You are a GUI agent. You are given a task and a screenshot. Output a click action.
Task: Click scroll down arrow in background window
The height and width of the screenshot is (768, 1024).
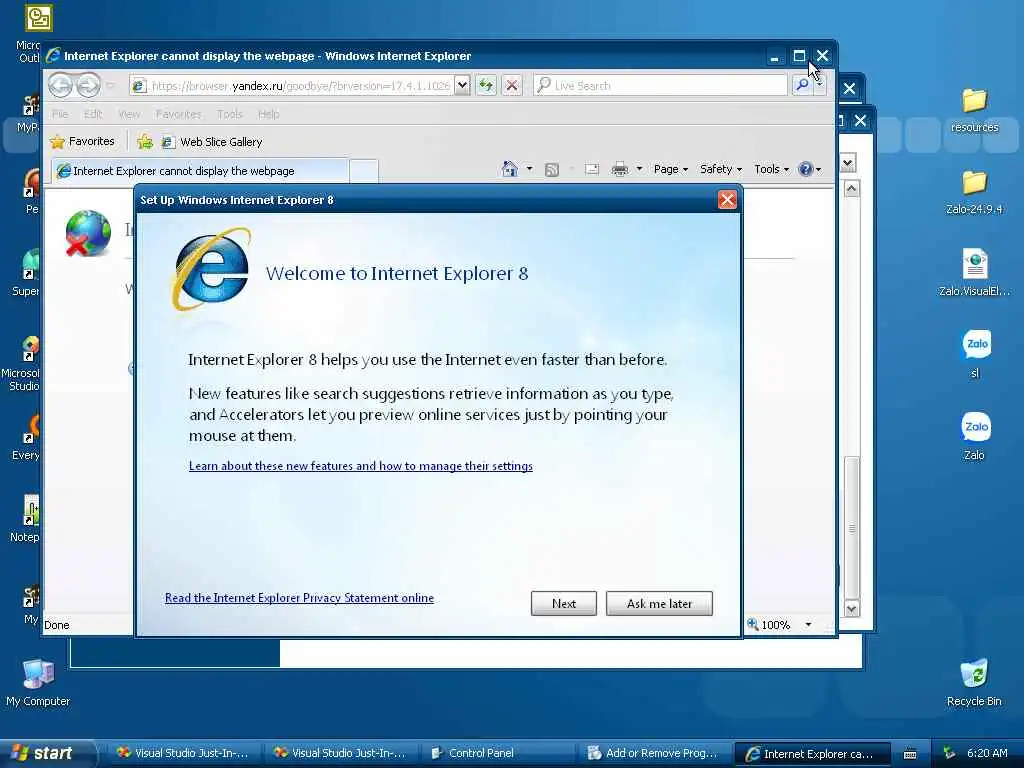pyautogui.click(x=852, y=609)
